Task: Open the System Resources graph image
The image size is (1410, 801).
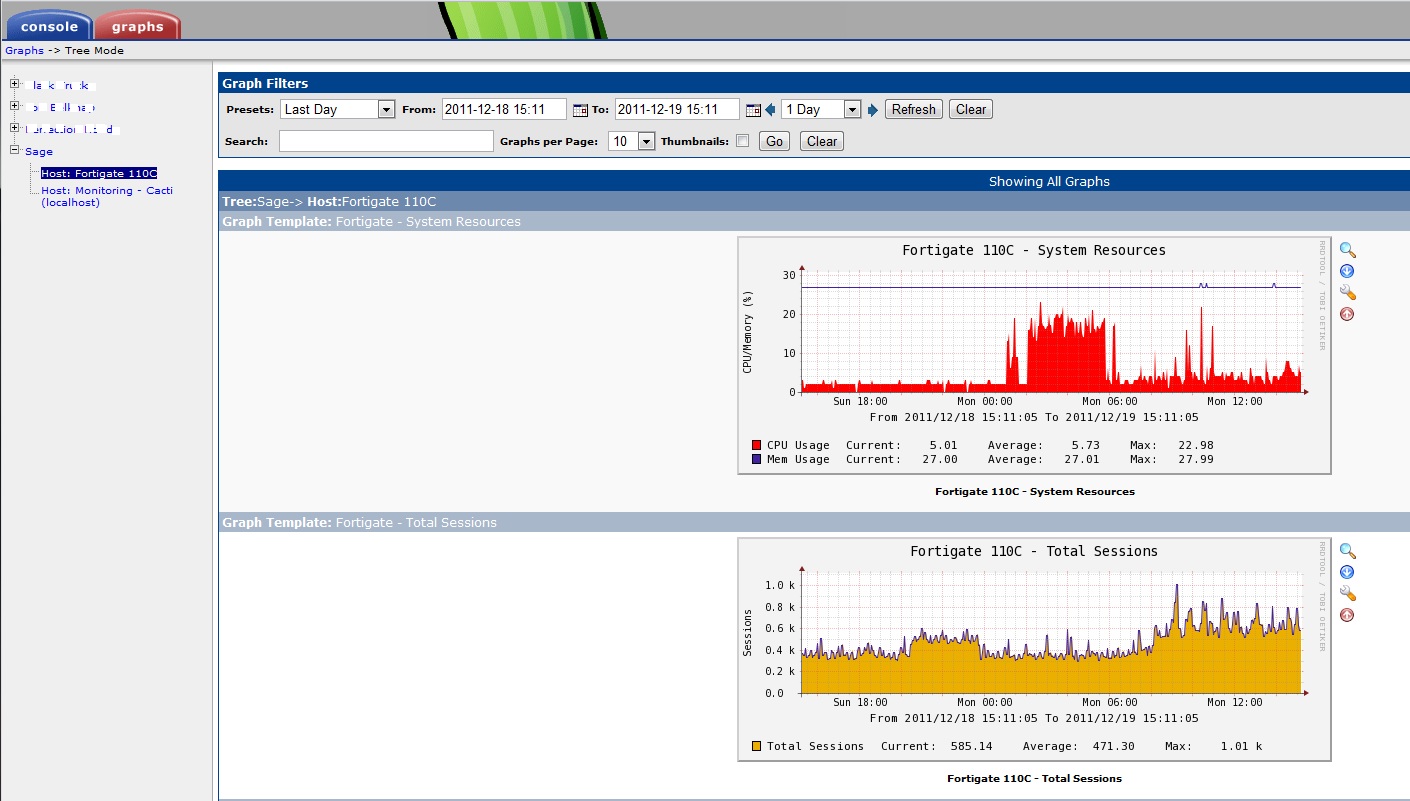Action: (1034, 355)
